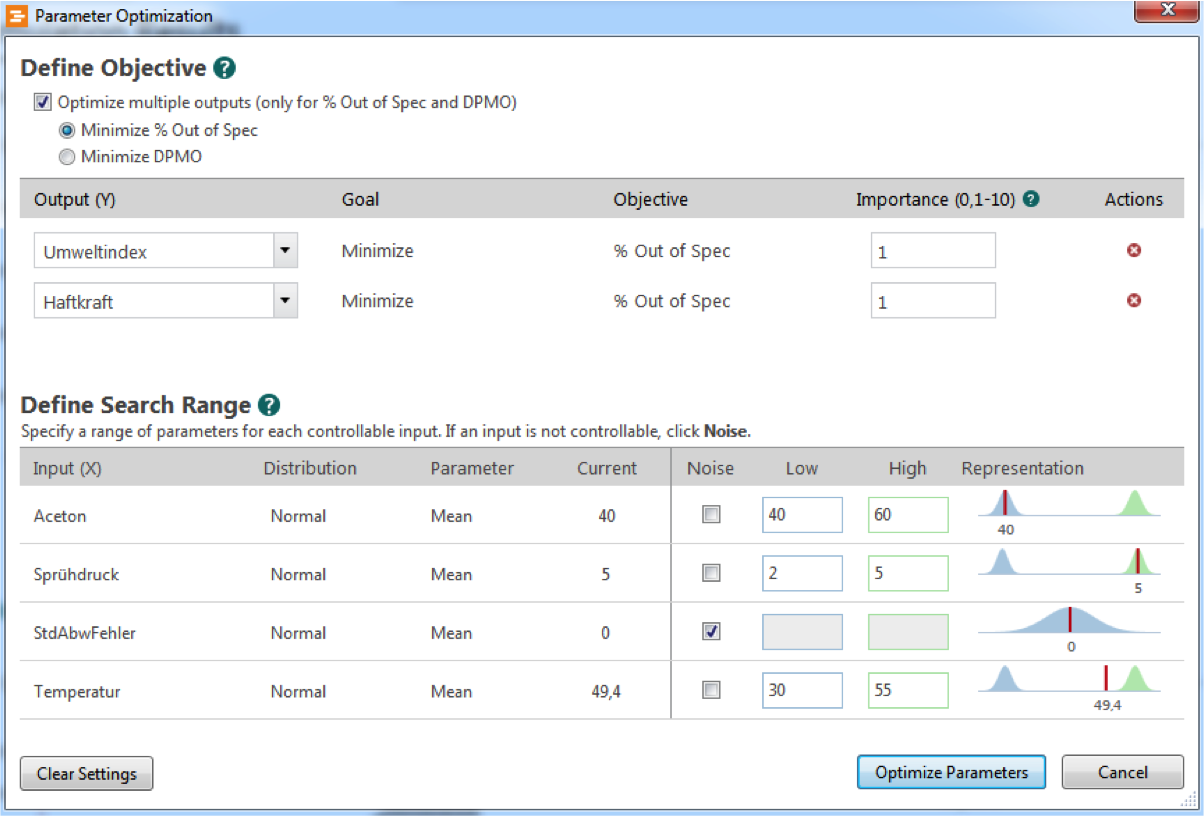
Task: Click Aceton Low value field
Action: click(x=802, y=516)
